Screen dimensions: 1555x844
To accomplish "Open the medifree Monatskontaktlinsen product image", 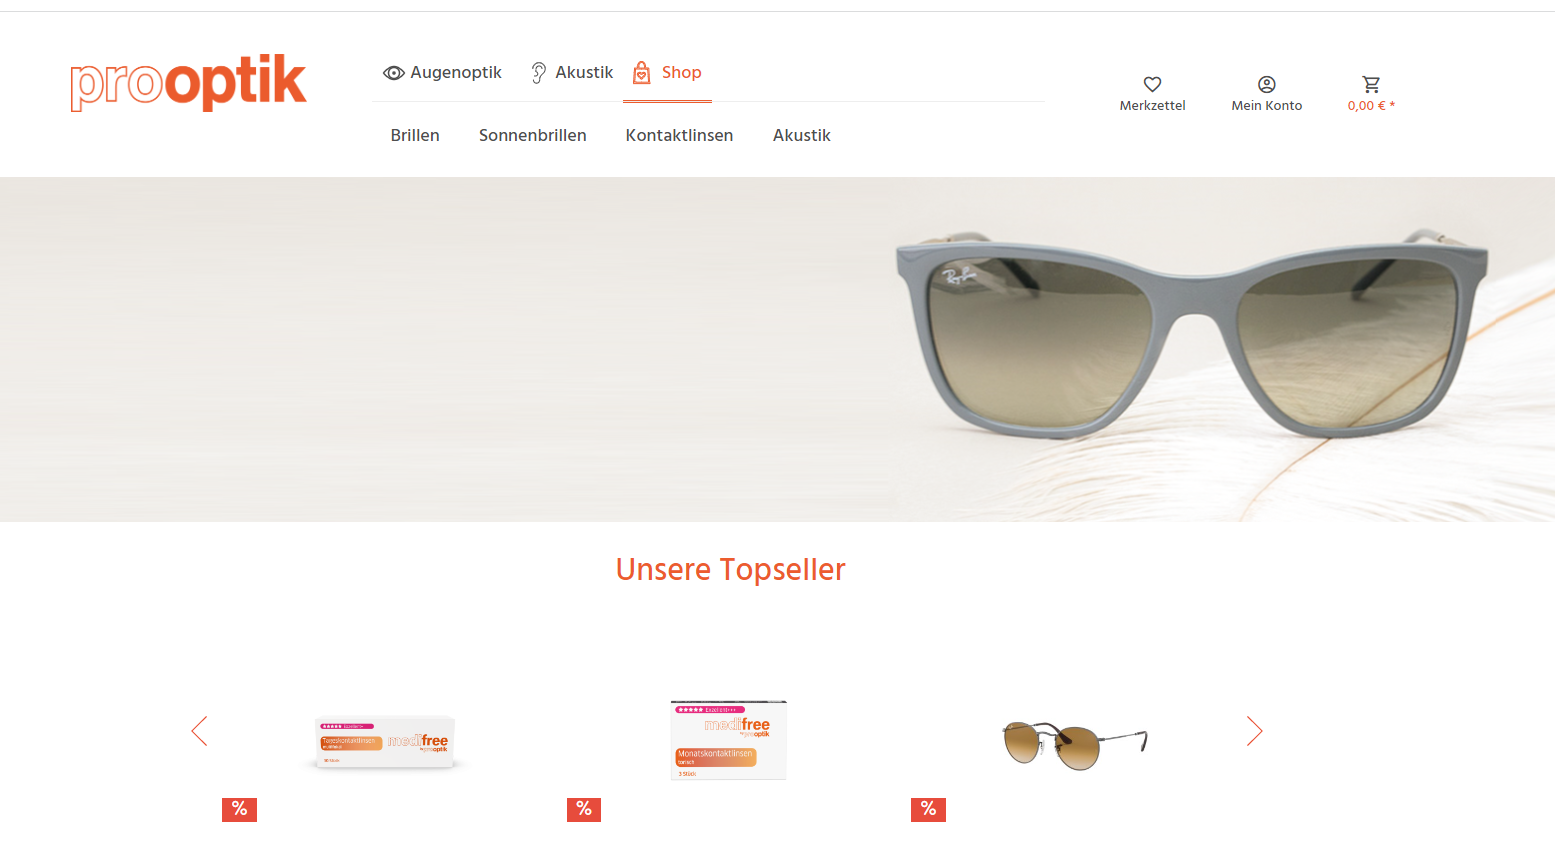I will point(728,740).
